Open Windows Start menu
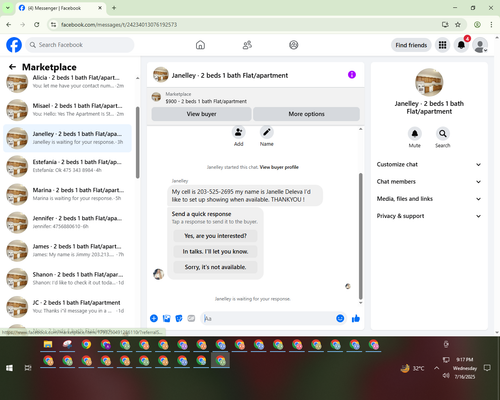500x400 pixels. pos(9,368)
